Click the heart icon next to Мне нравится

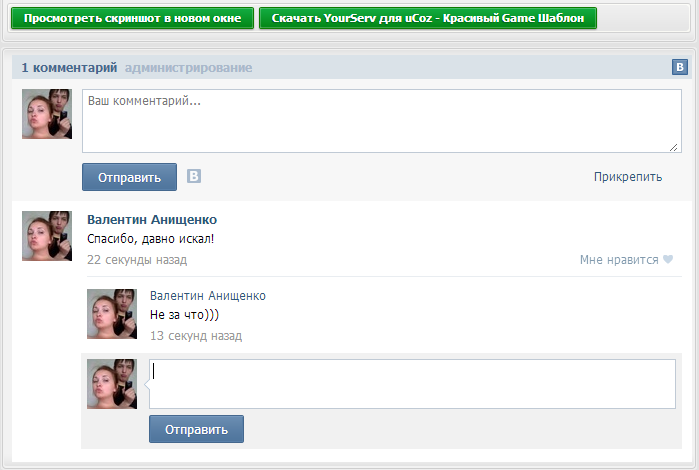point(668,259)
